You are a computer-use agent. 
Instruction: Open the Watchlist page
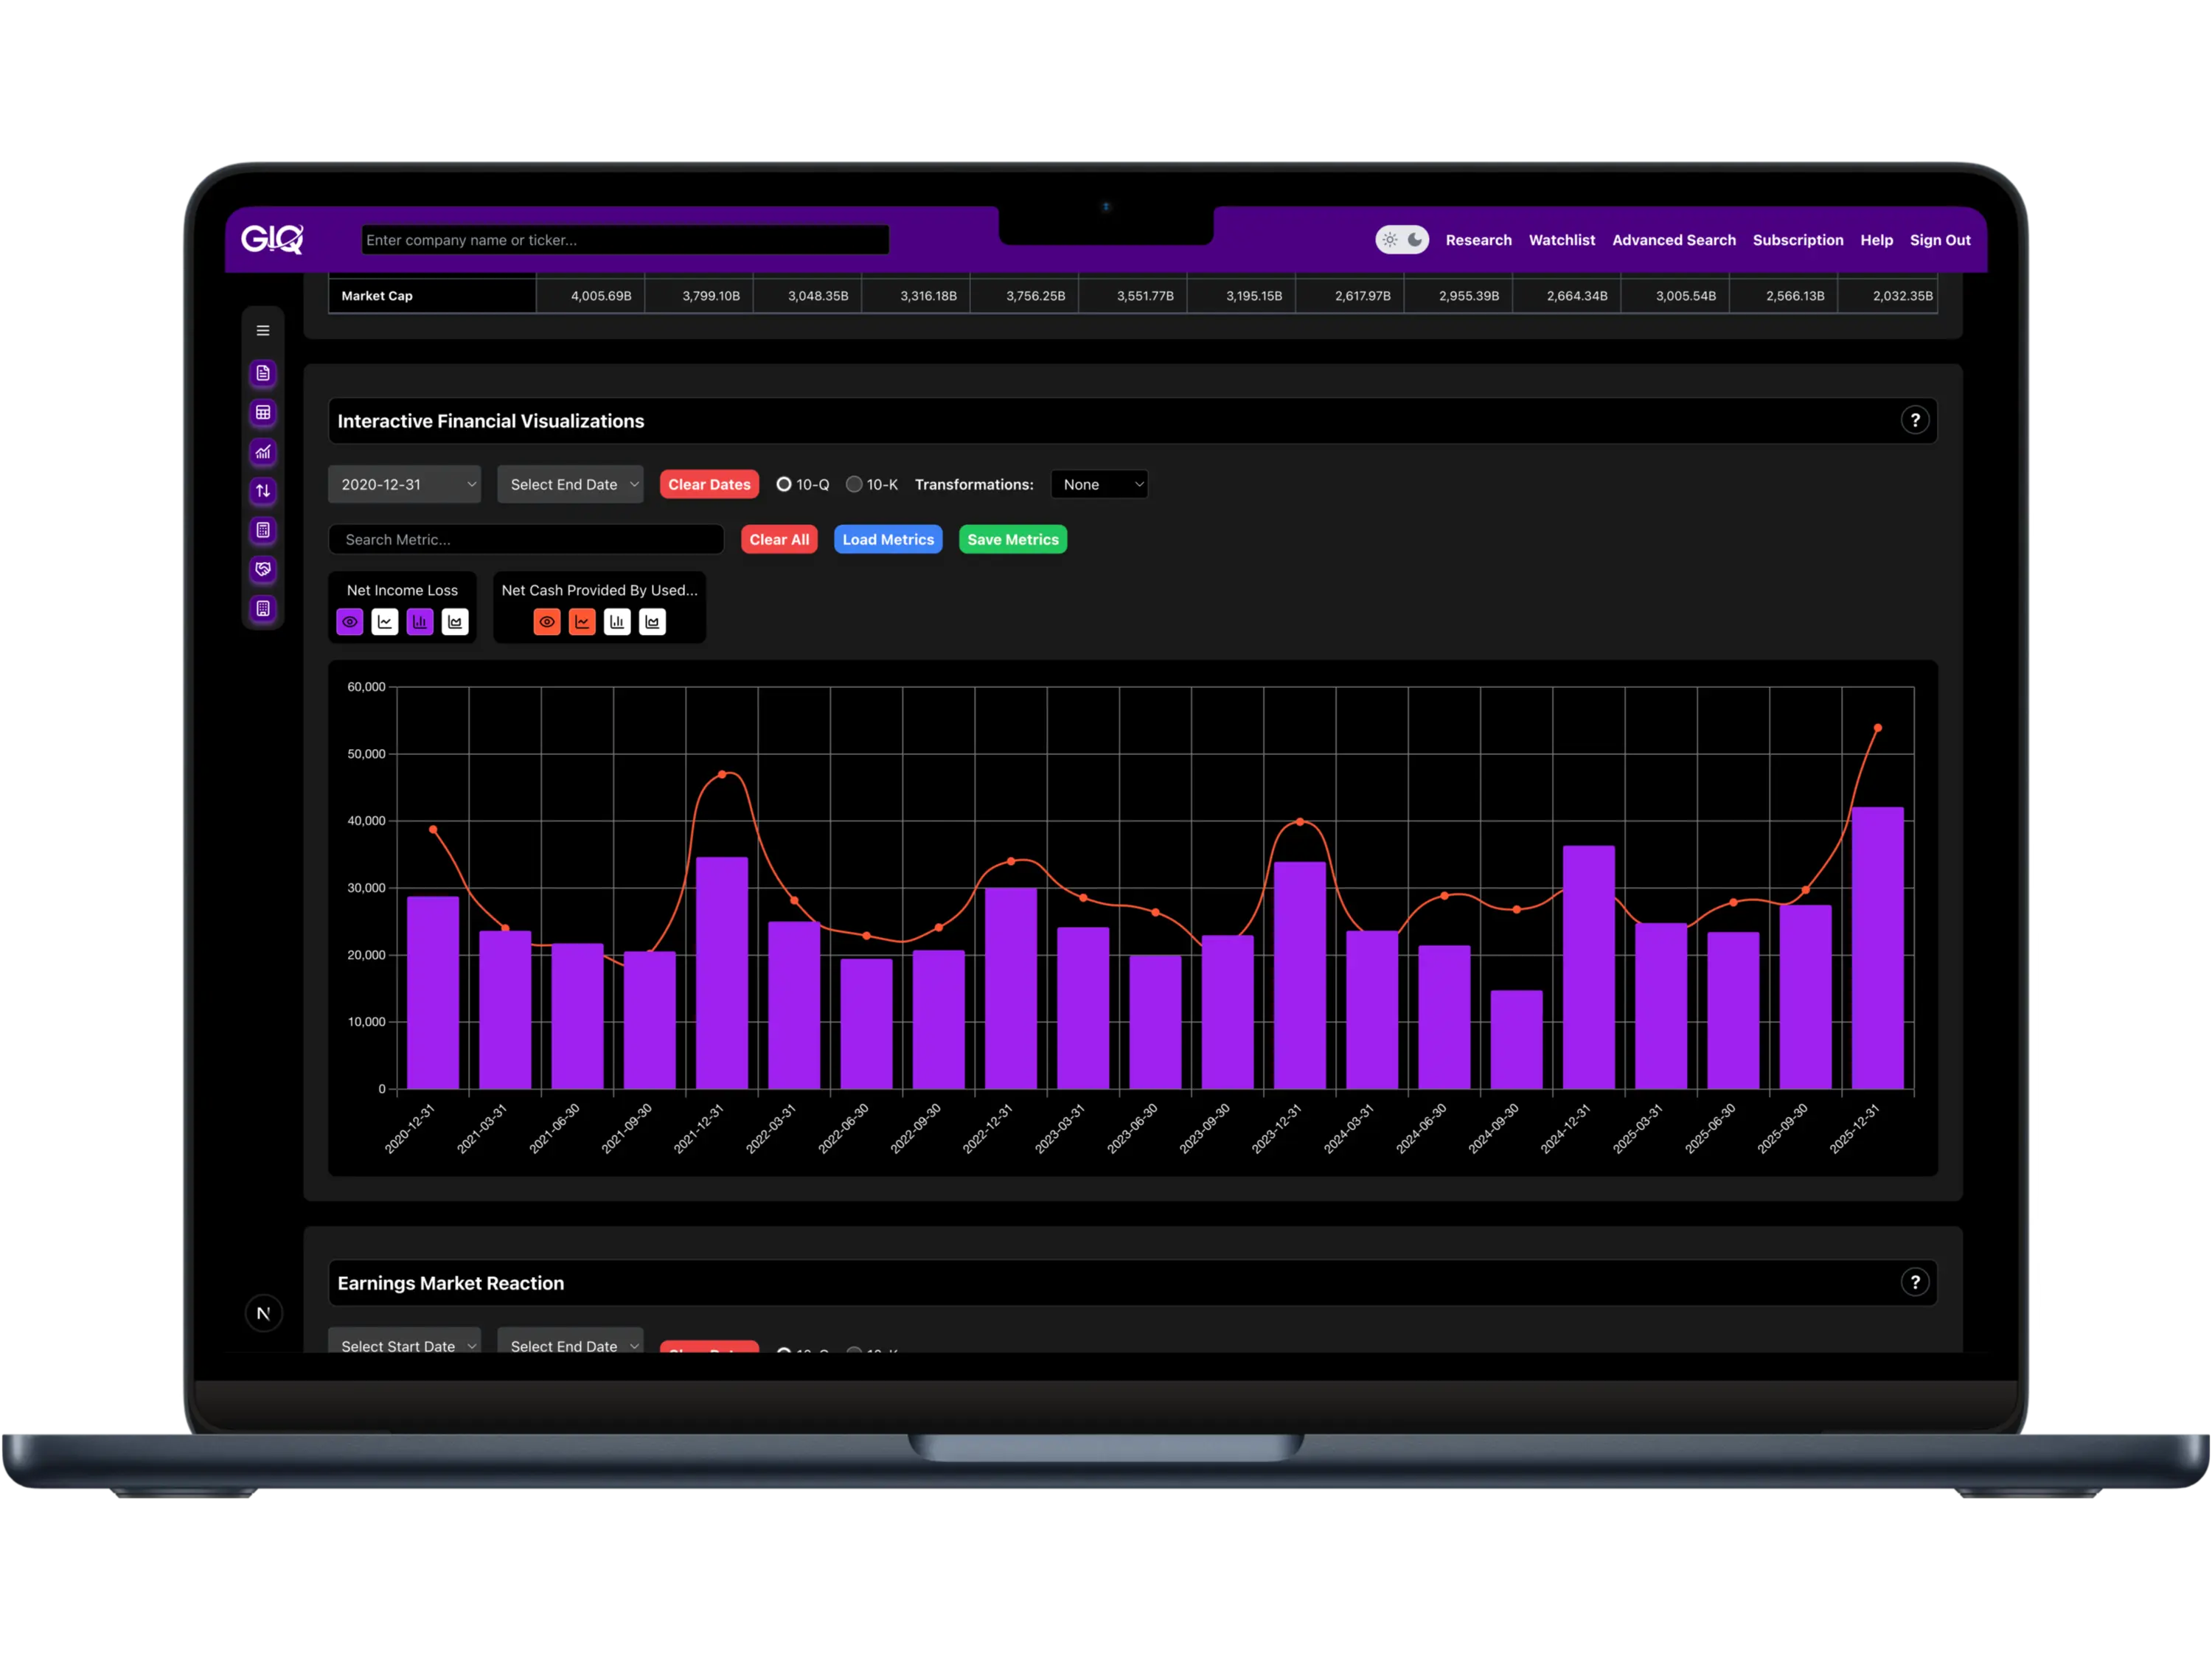[x=1561, y=240]
